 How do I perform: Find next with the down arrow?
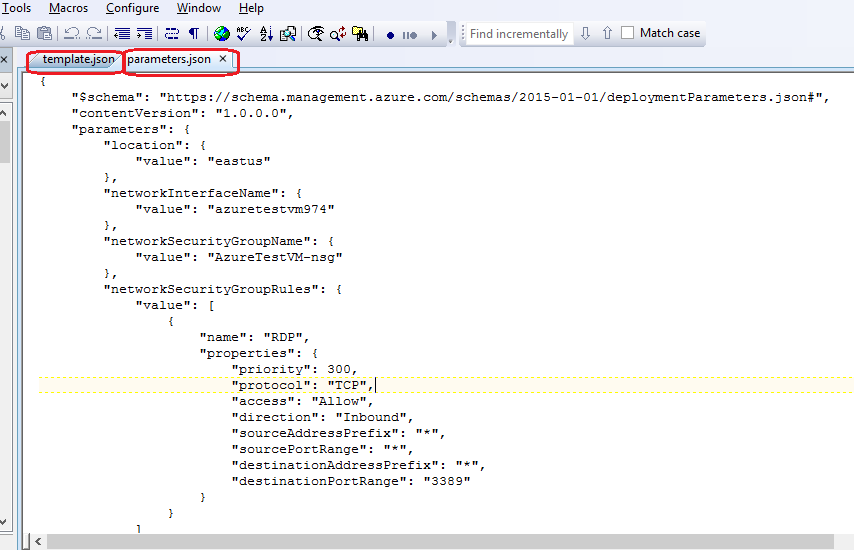pos(585,33)
